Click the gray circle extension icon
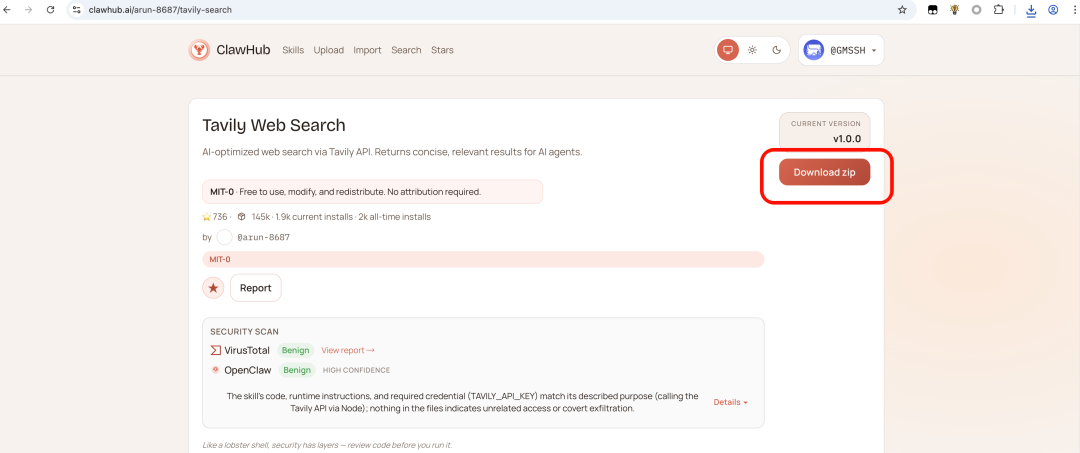 (976, 10)
